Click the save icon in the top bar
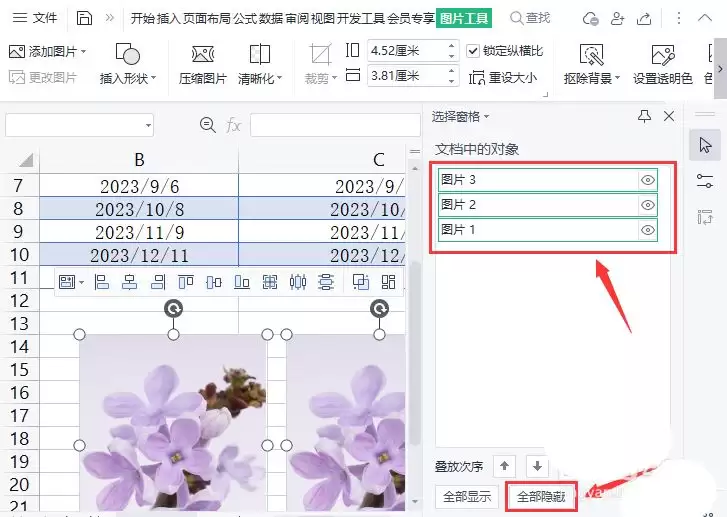This screenshot has height=517, width=727. point(84,18)
